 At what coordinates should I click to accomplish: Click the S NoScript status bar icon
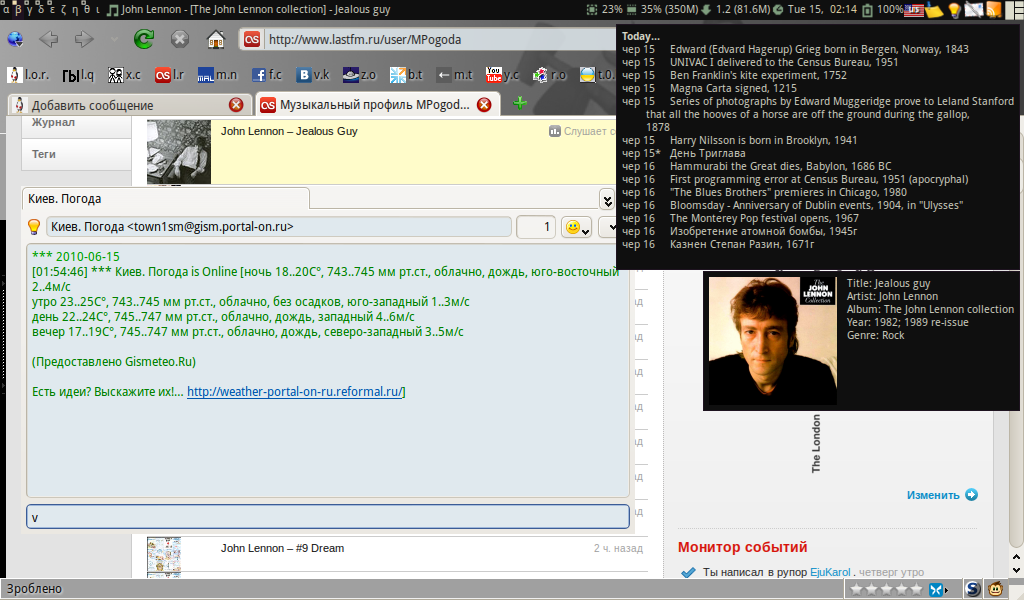[972, 589]
